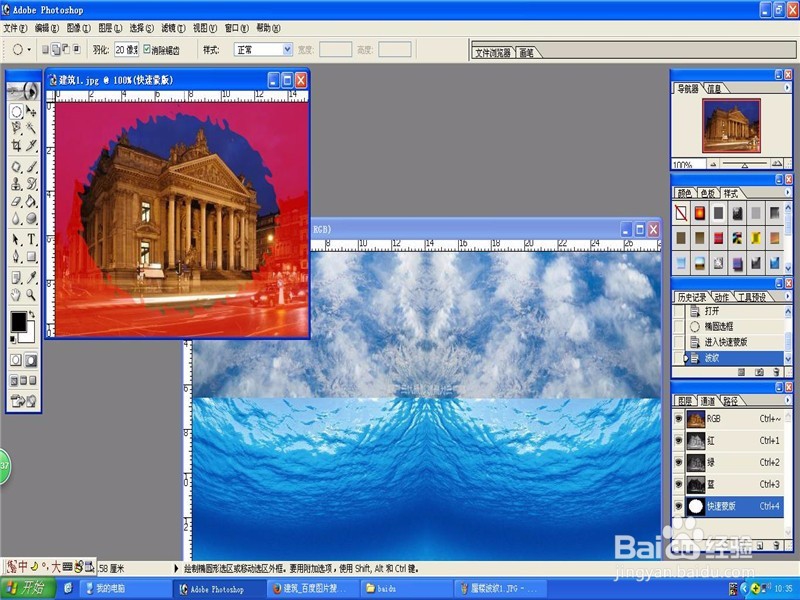Toggle the anti-alias checkbox 消除锯齿

tap(147, 49)
